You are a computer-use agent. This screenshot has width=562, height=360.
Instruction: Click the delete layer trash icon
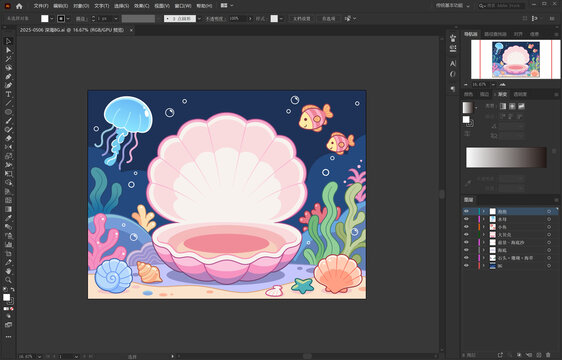click(548, 355)
